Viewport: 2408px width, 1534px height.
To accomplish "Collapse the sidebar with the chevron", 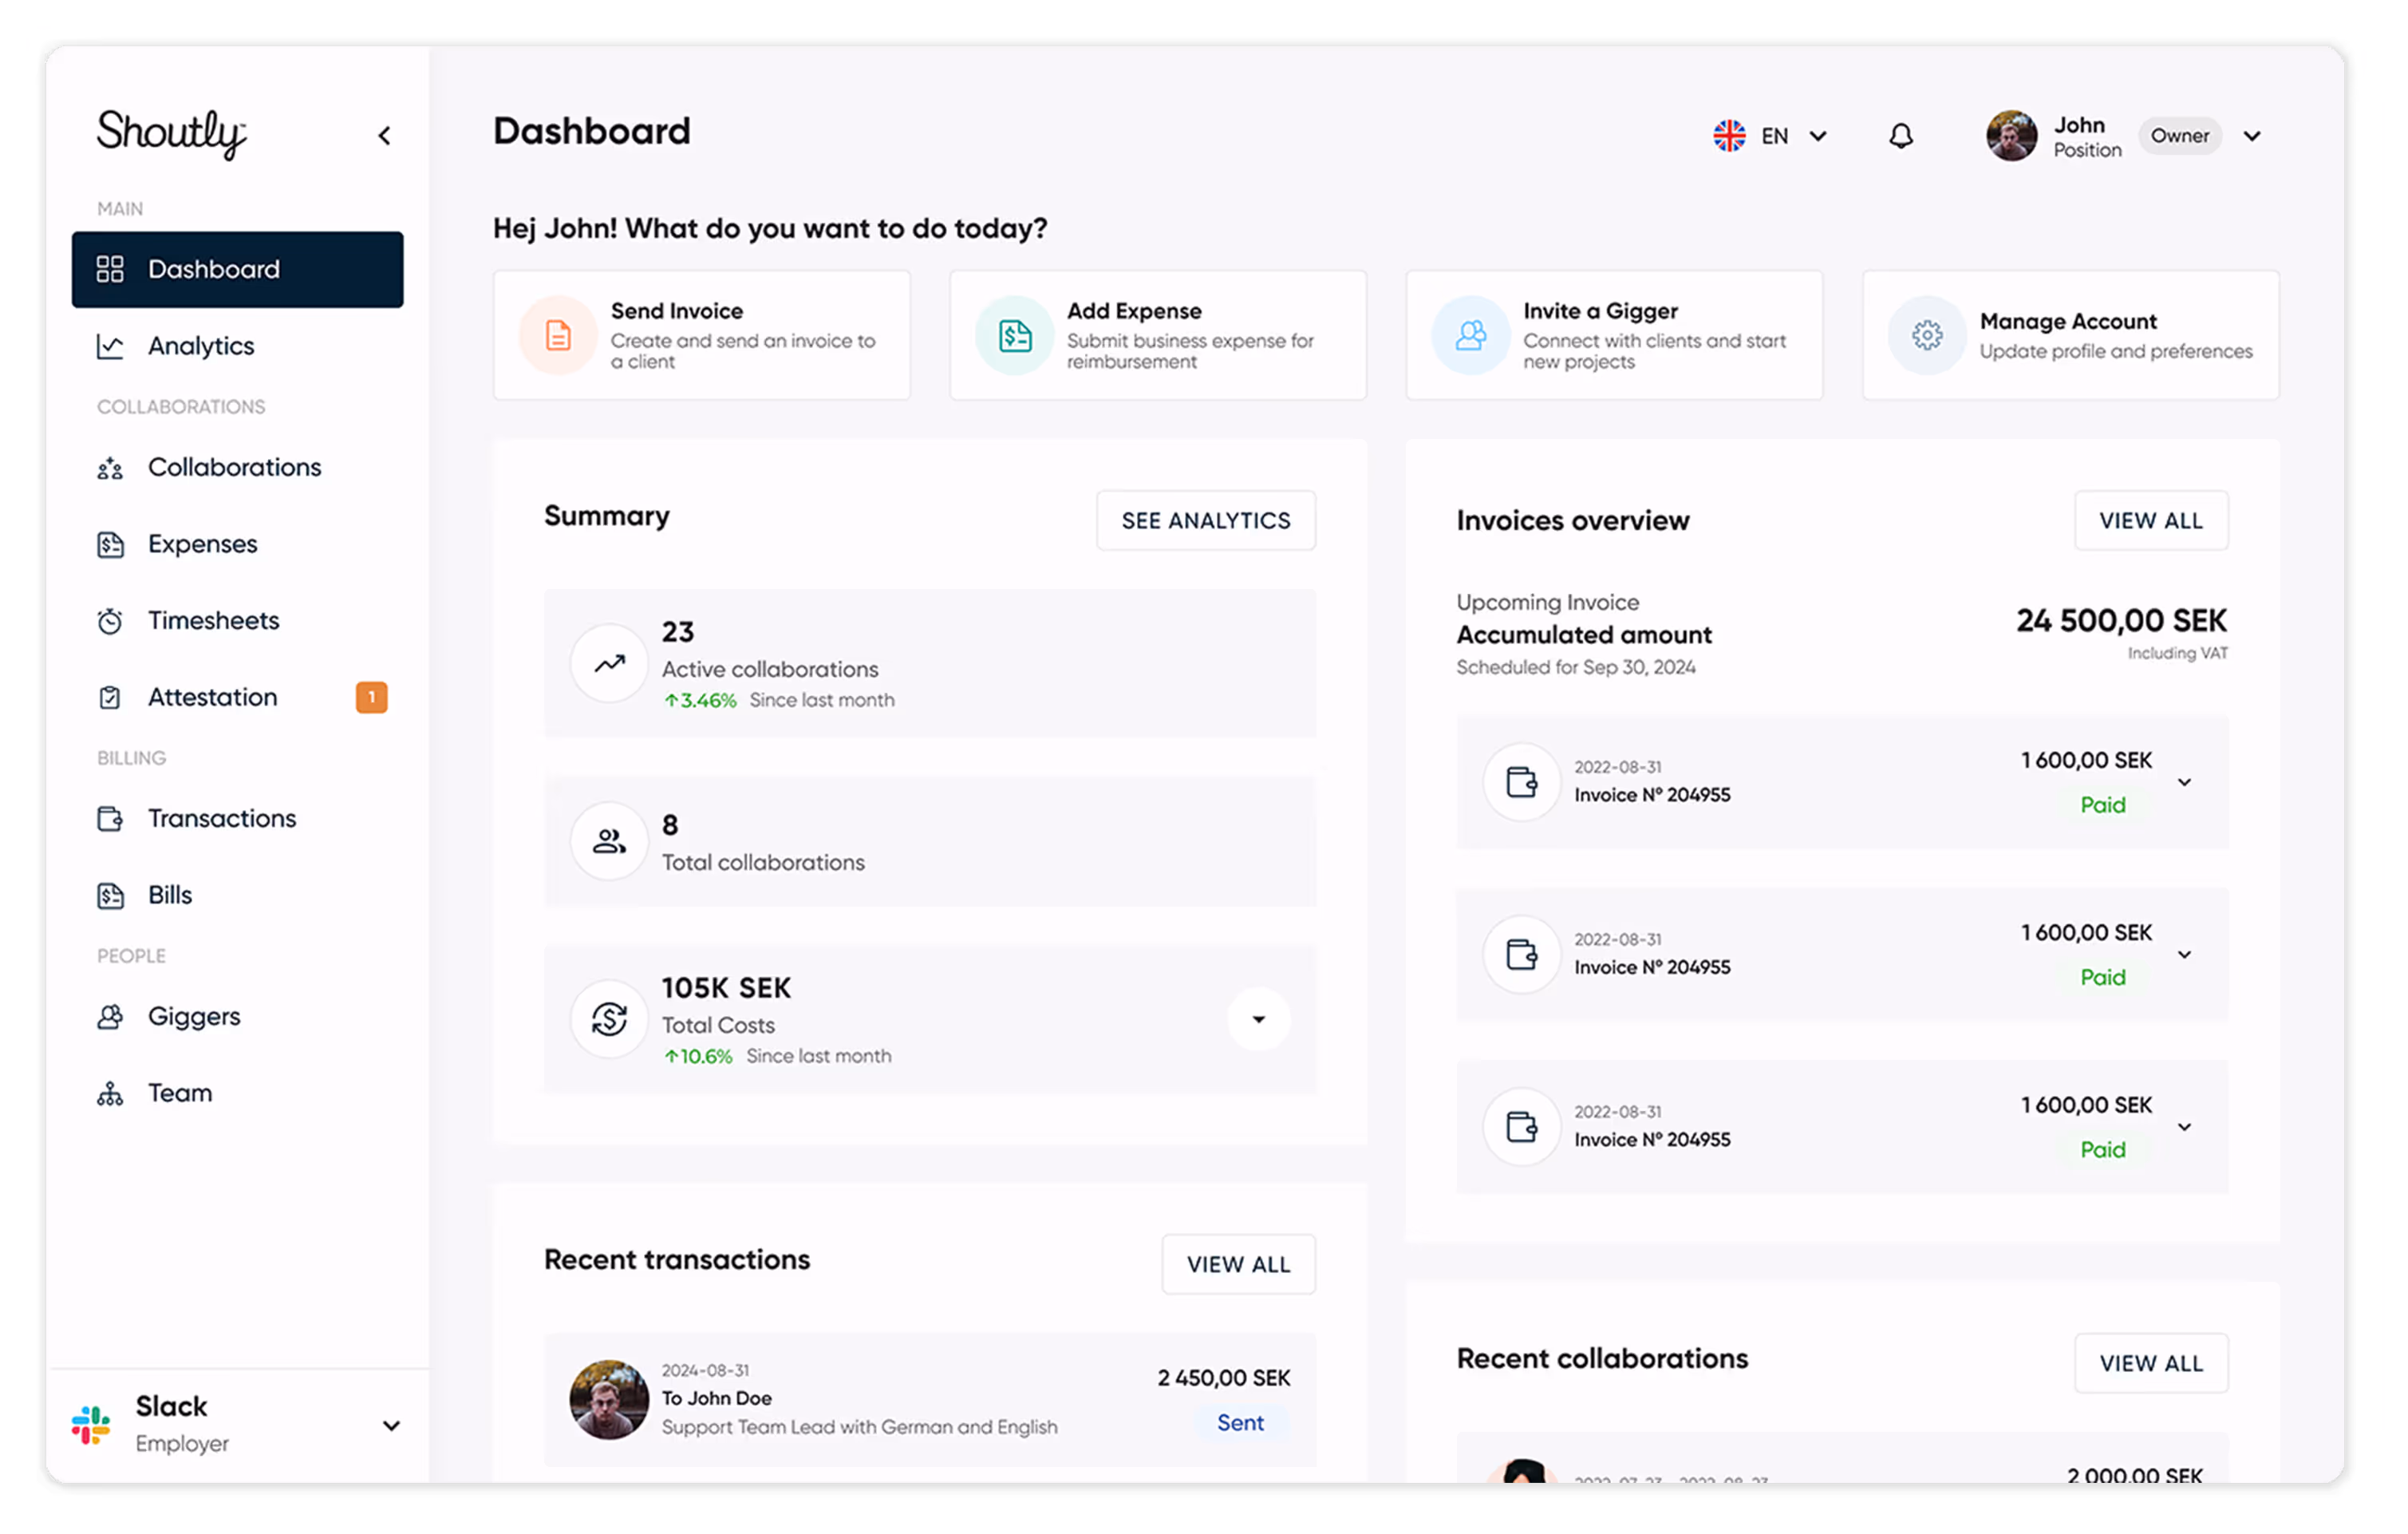I will click(x=384, y=135).
